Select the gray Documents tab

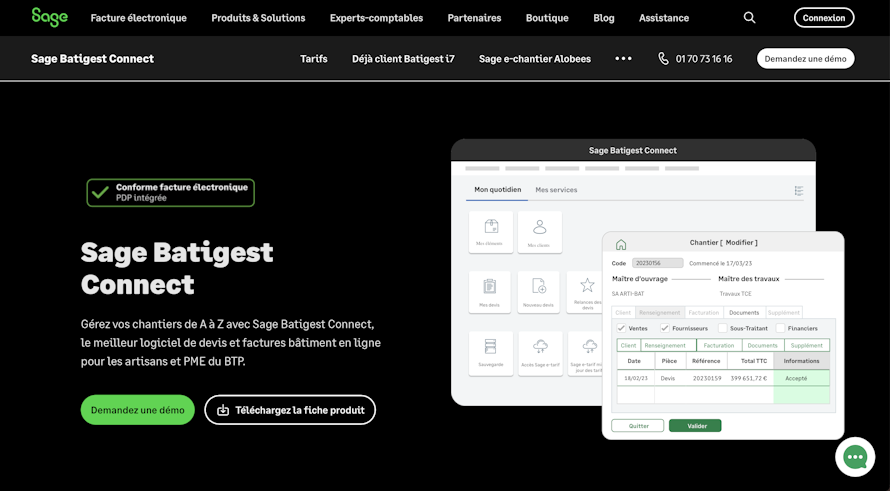744,313
